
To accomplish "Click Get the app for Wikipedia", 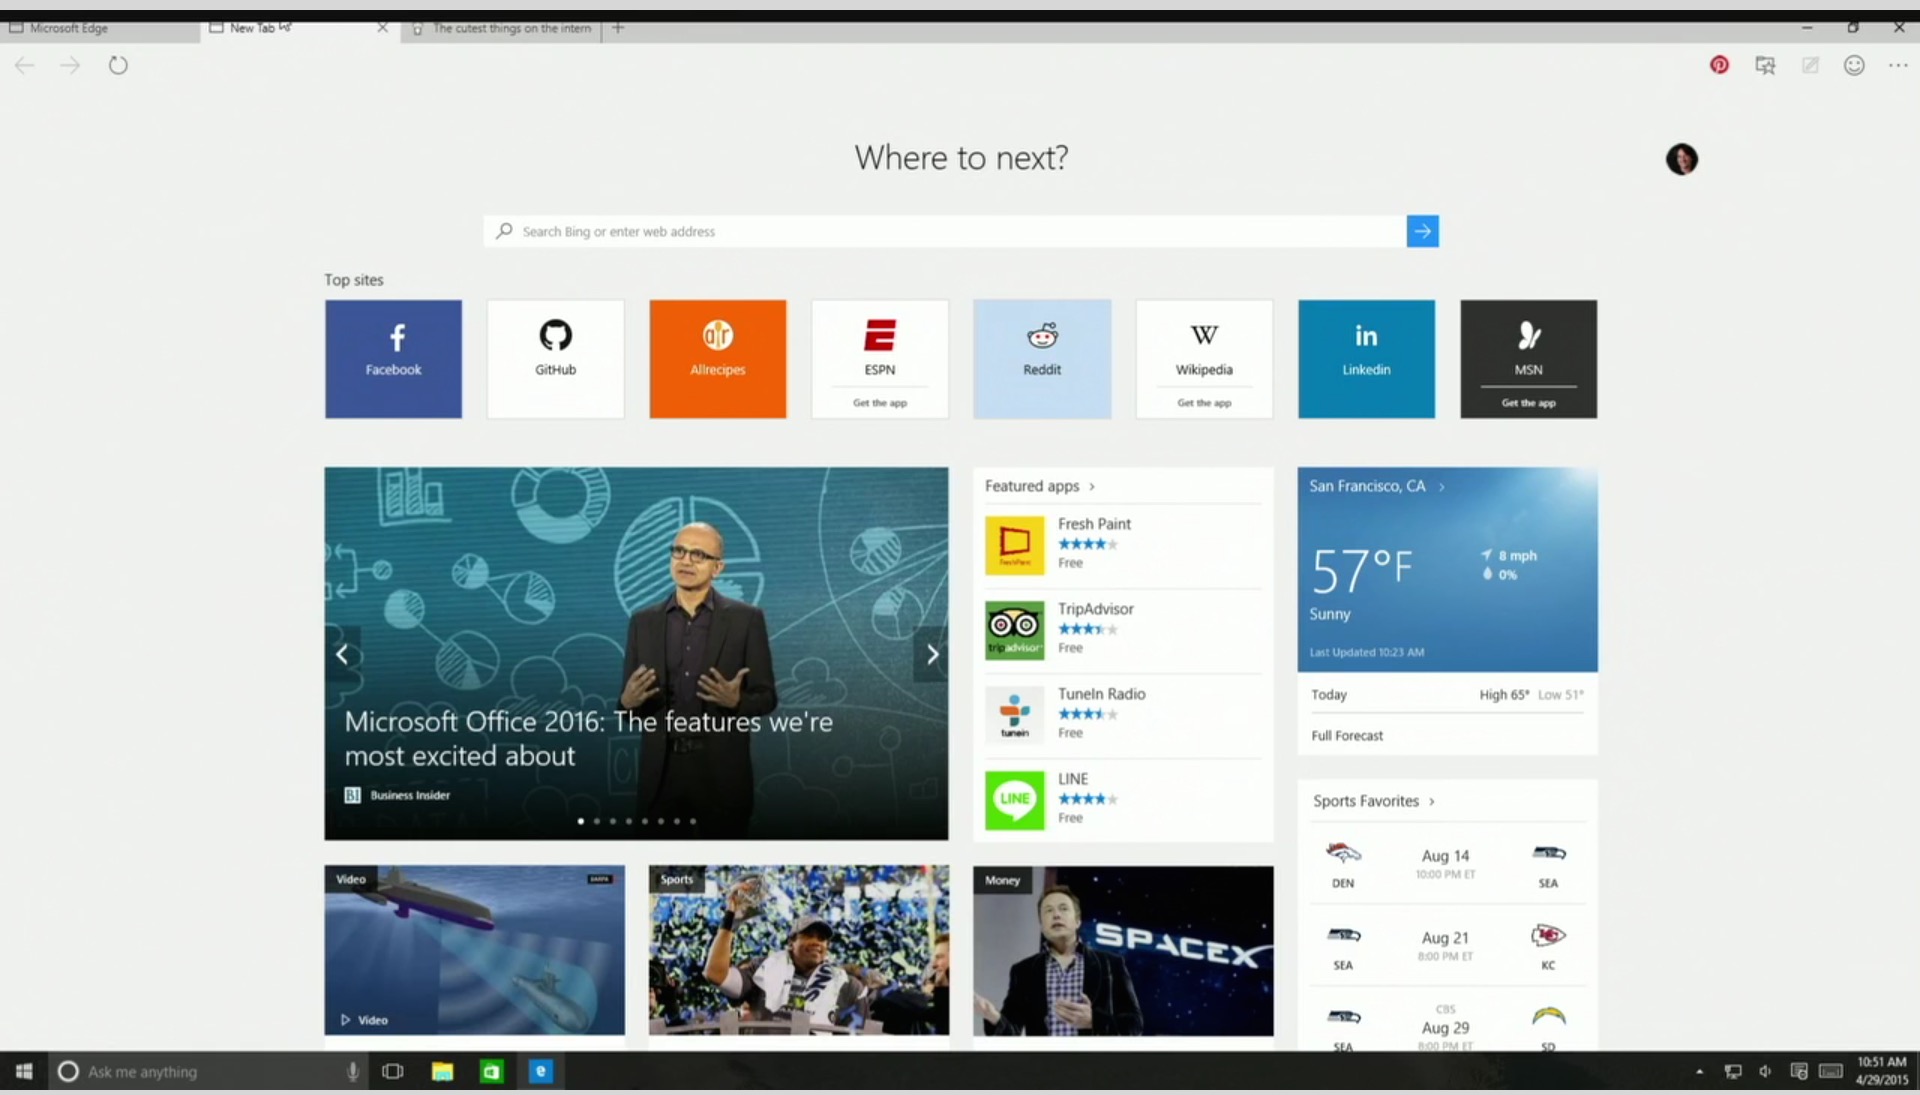I will (1203, 402).
